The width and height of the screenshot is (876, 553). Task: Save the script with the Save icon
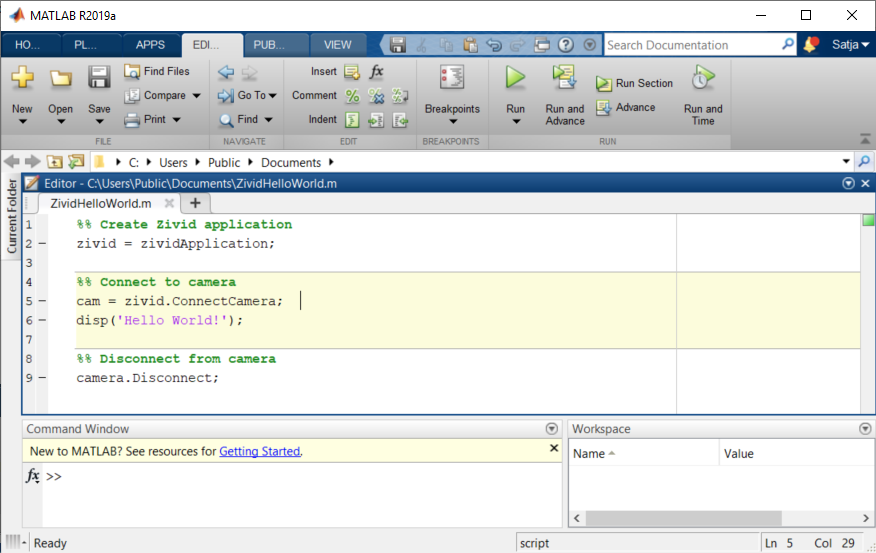click(x=99, y=77)
